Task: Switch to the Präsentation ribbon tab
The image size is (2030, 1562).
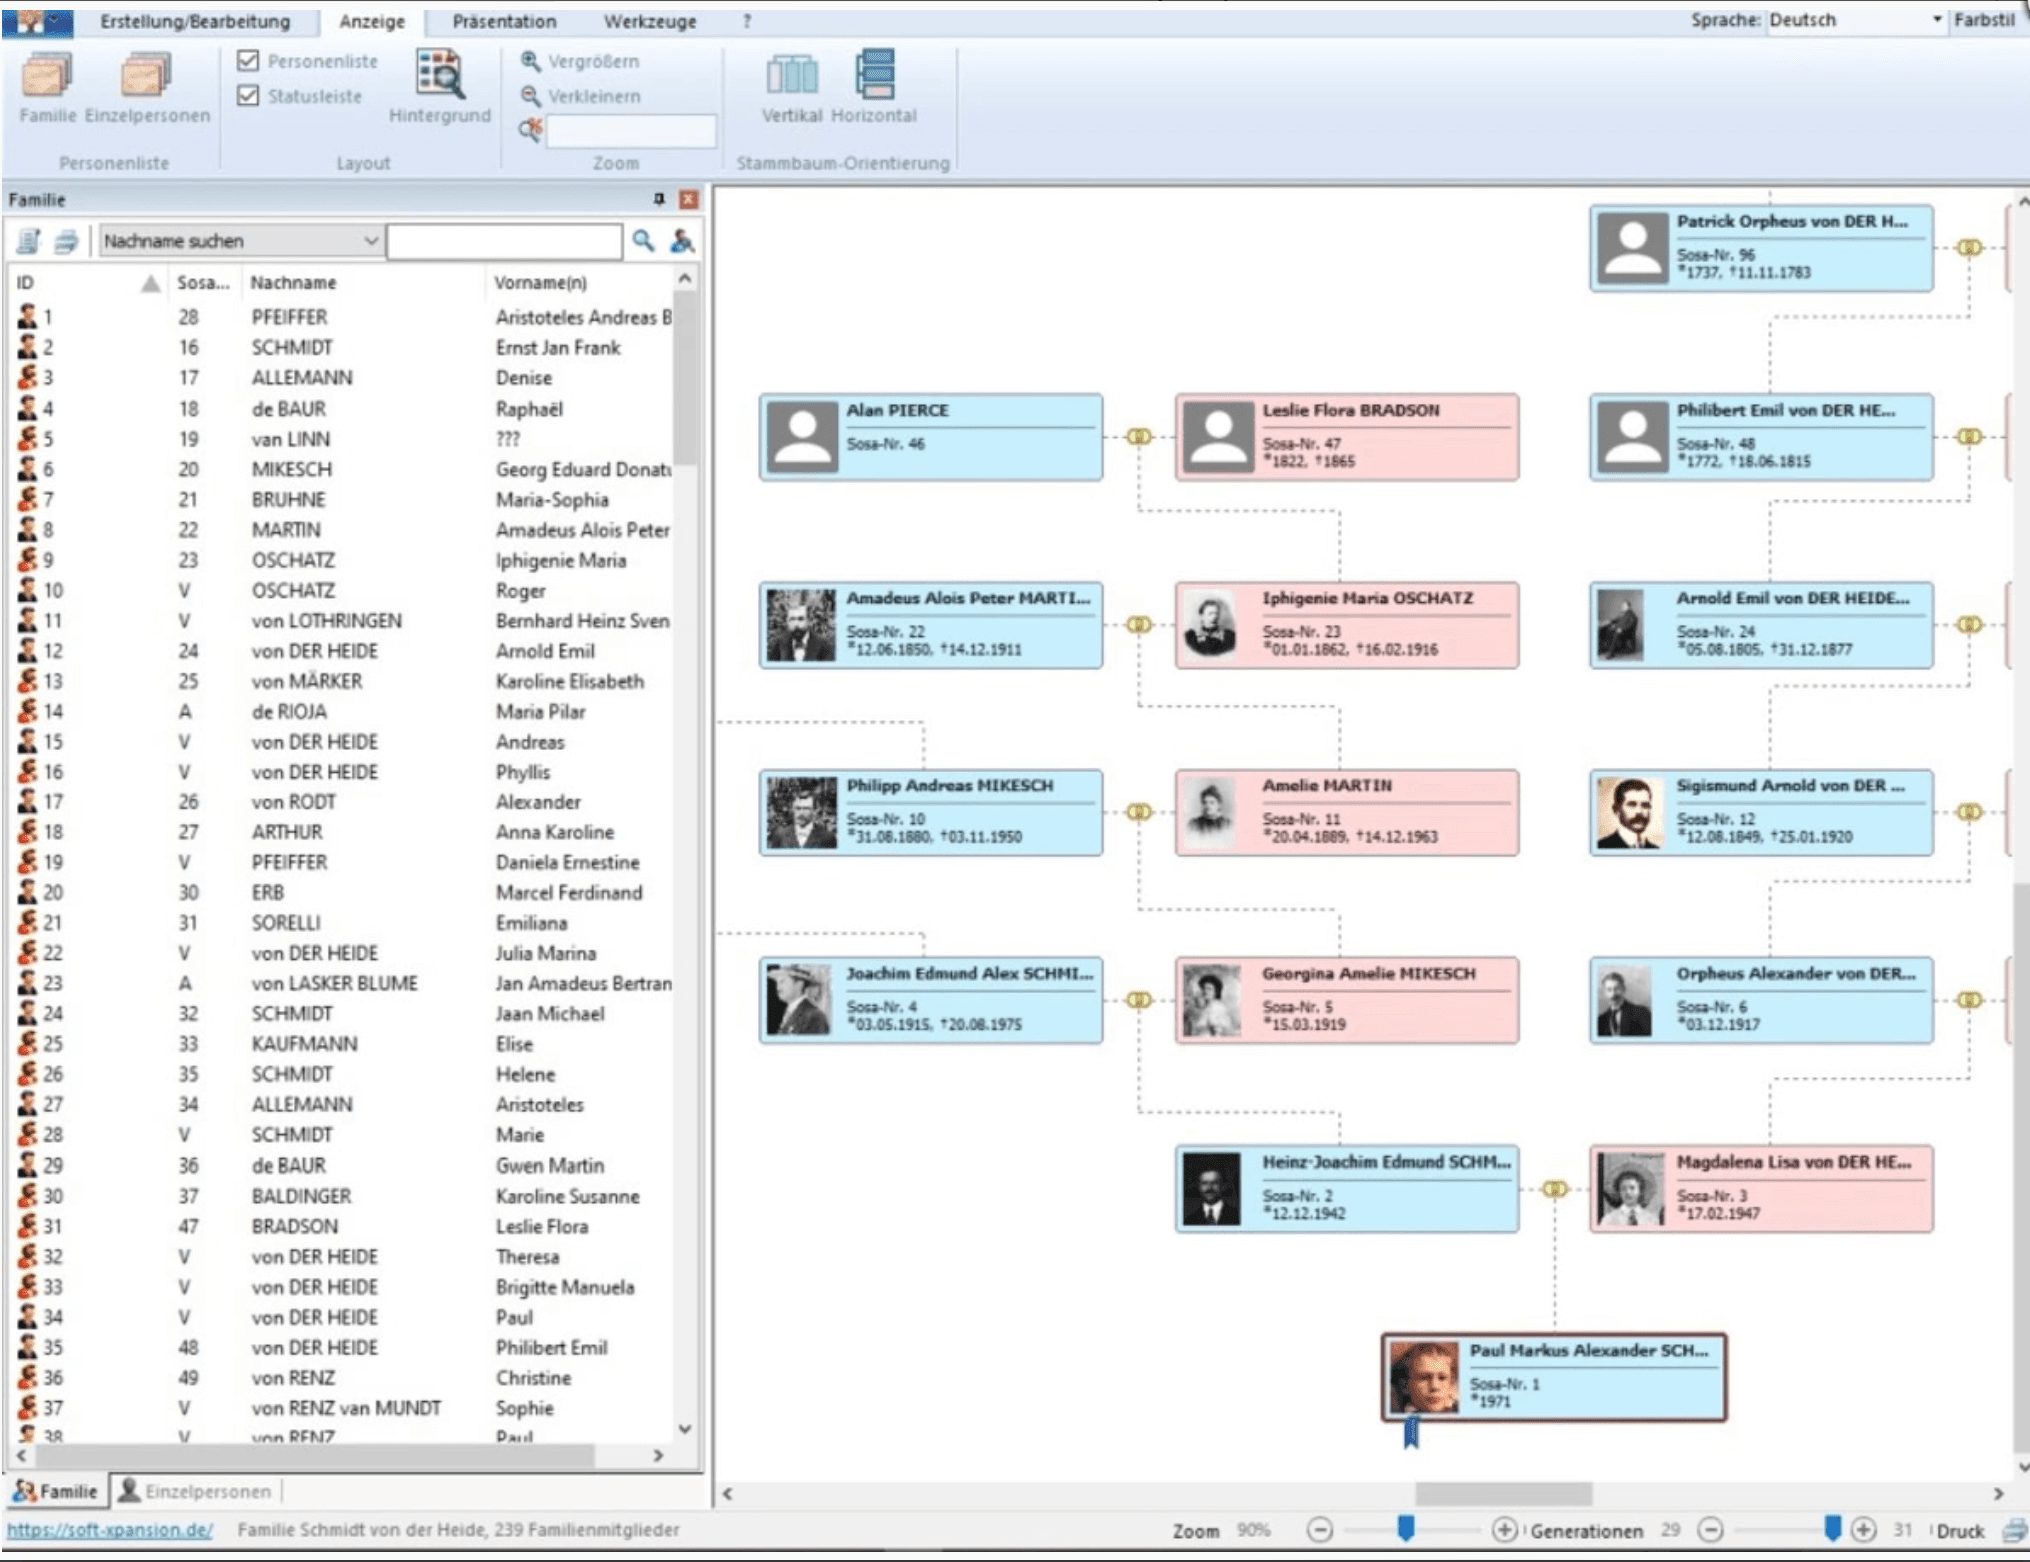Action: [x=504, y=21]
